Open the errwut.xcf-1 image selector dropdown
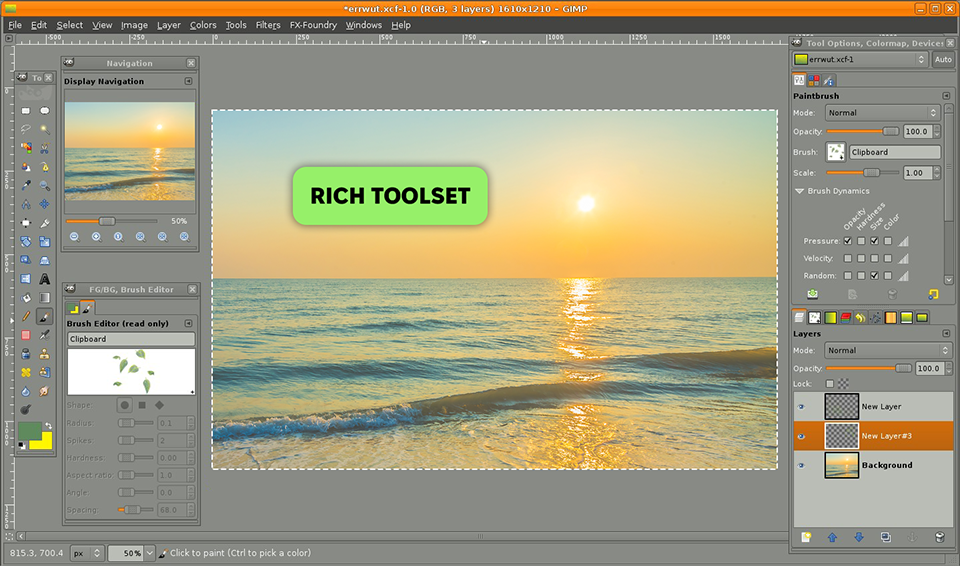The image size is (960, 566). (x=860, y=59)
